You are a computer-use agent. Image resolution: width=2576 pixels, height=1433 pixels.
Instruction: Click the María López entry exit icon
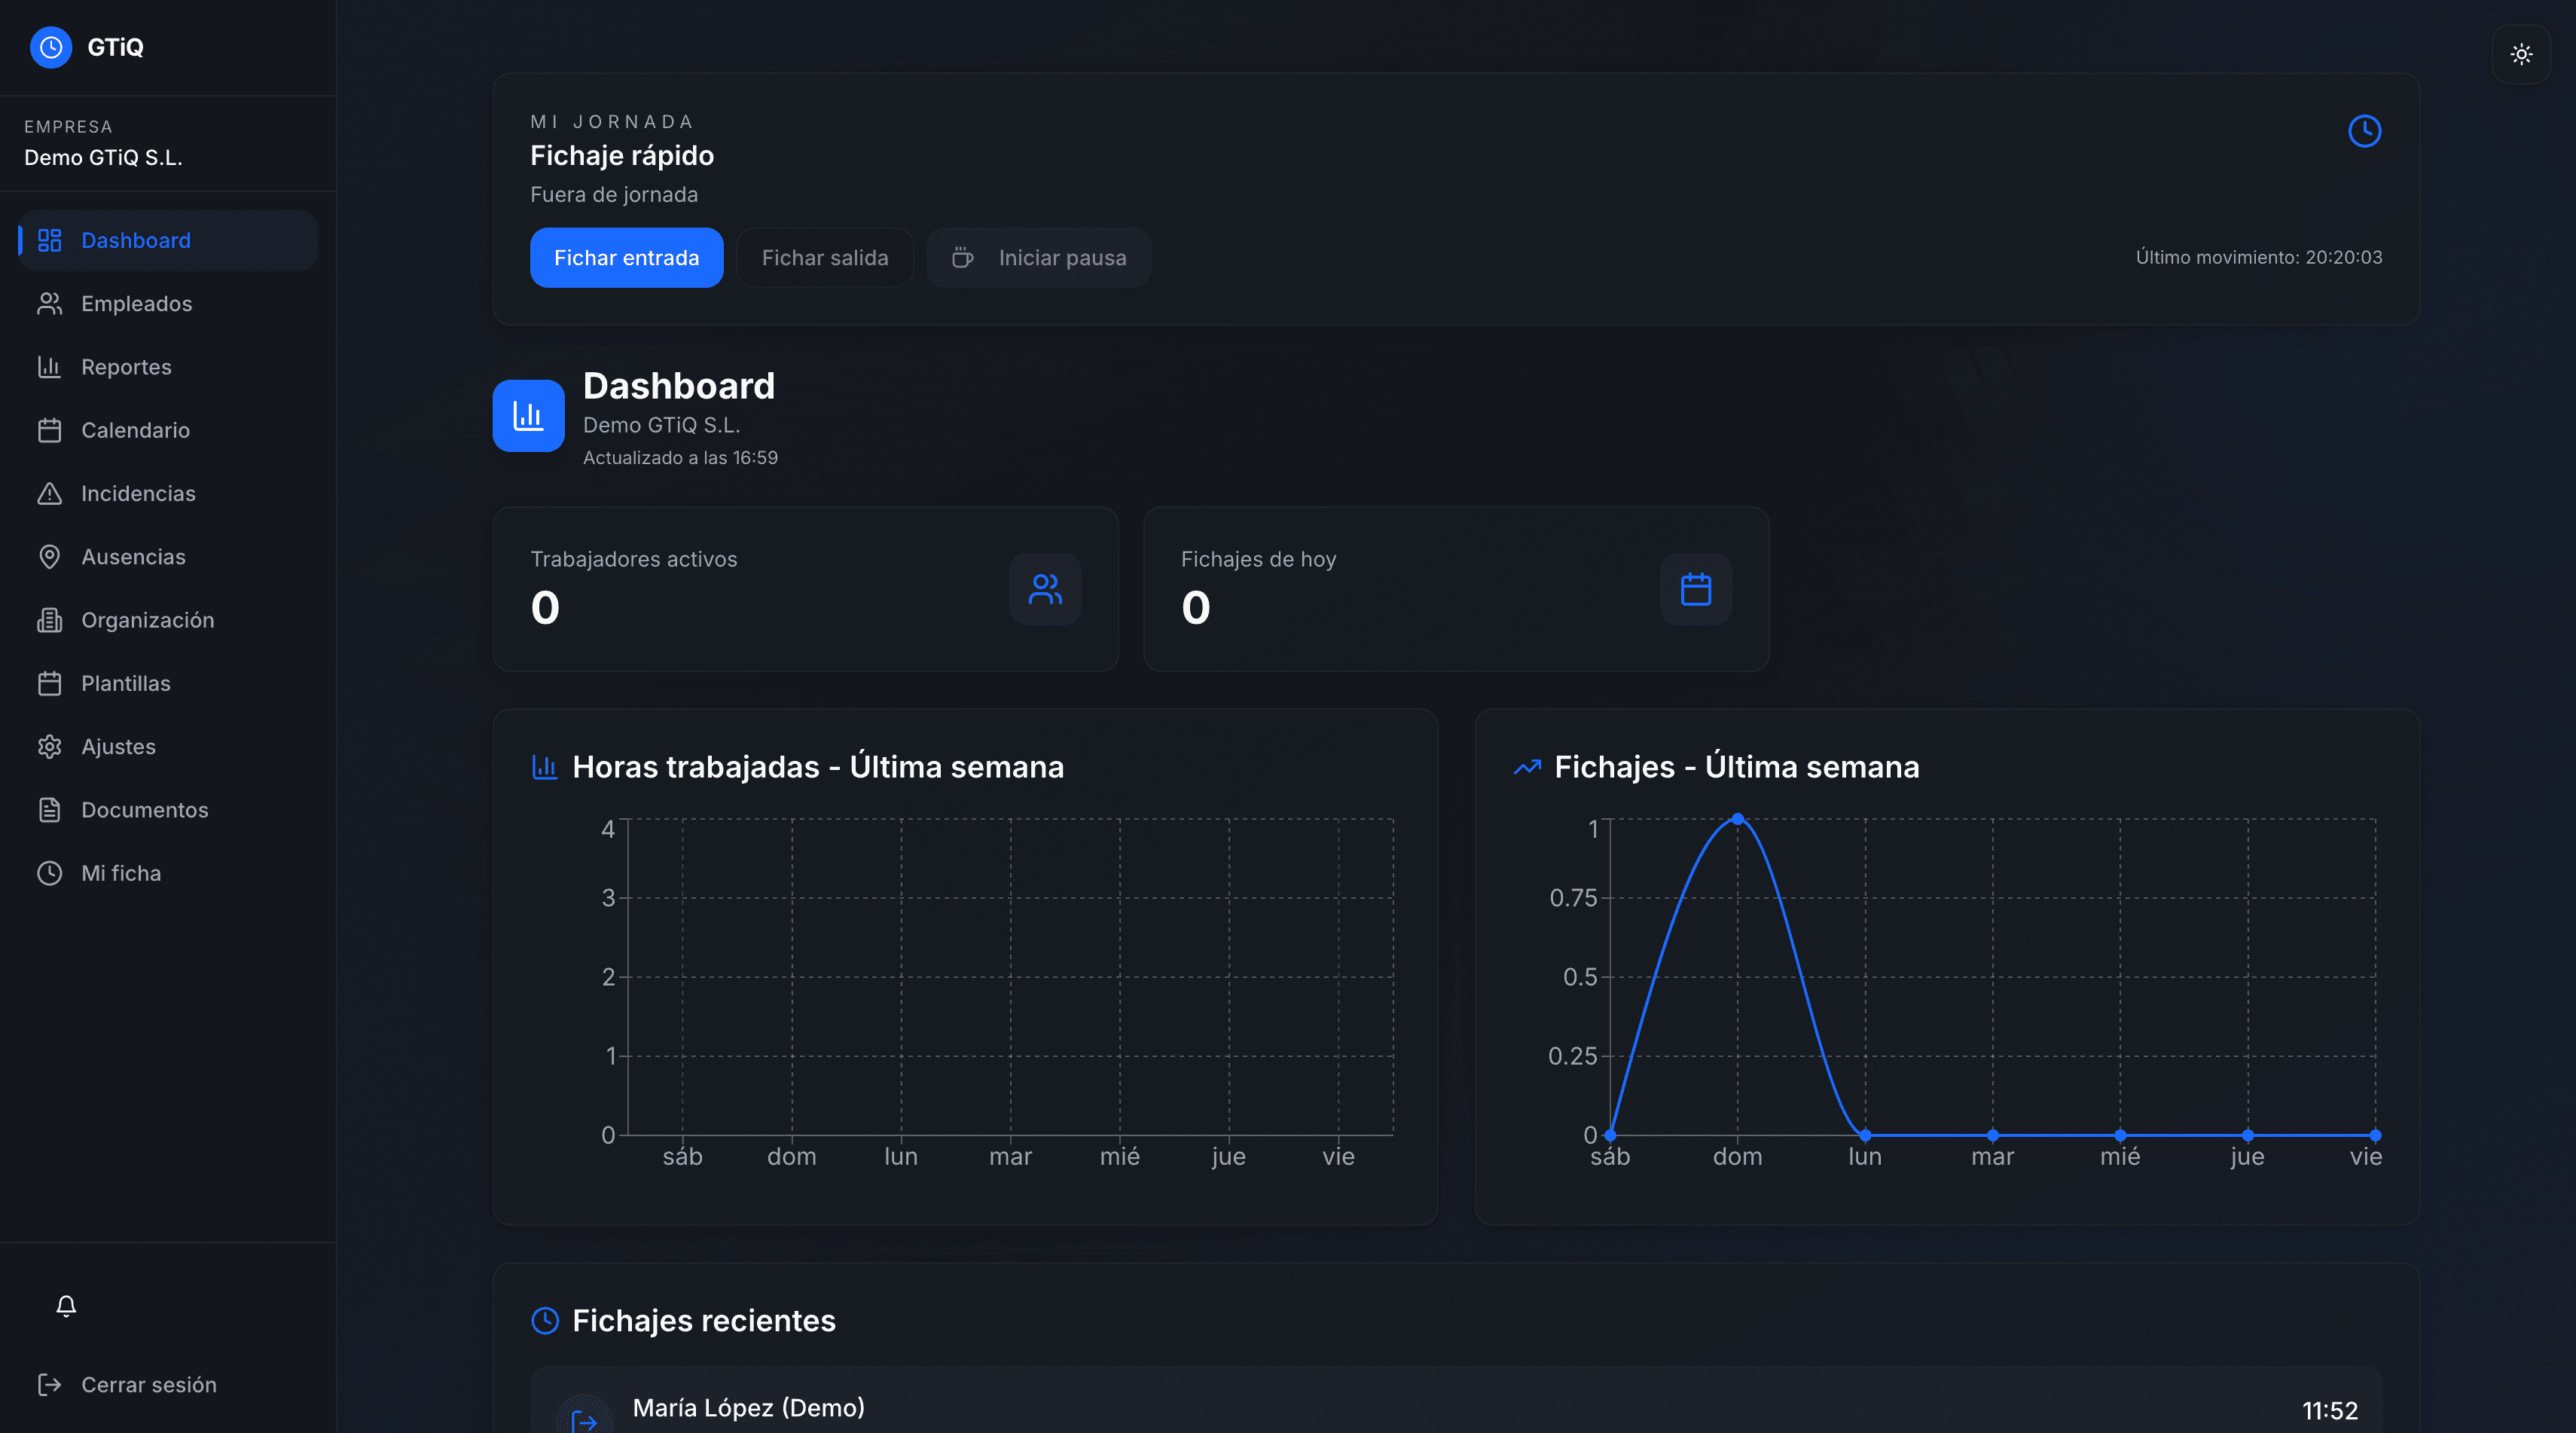(584, 1419)
